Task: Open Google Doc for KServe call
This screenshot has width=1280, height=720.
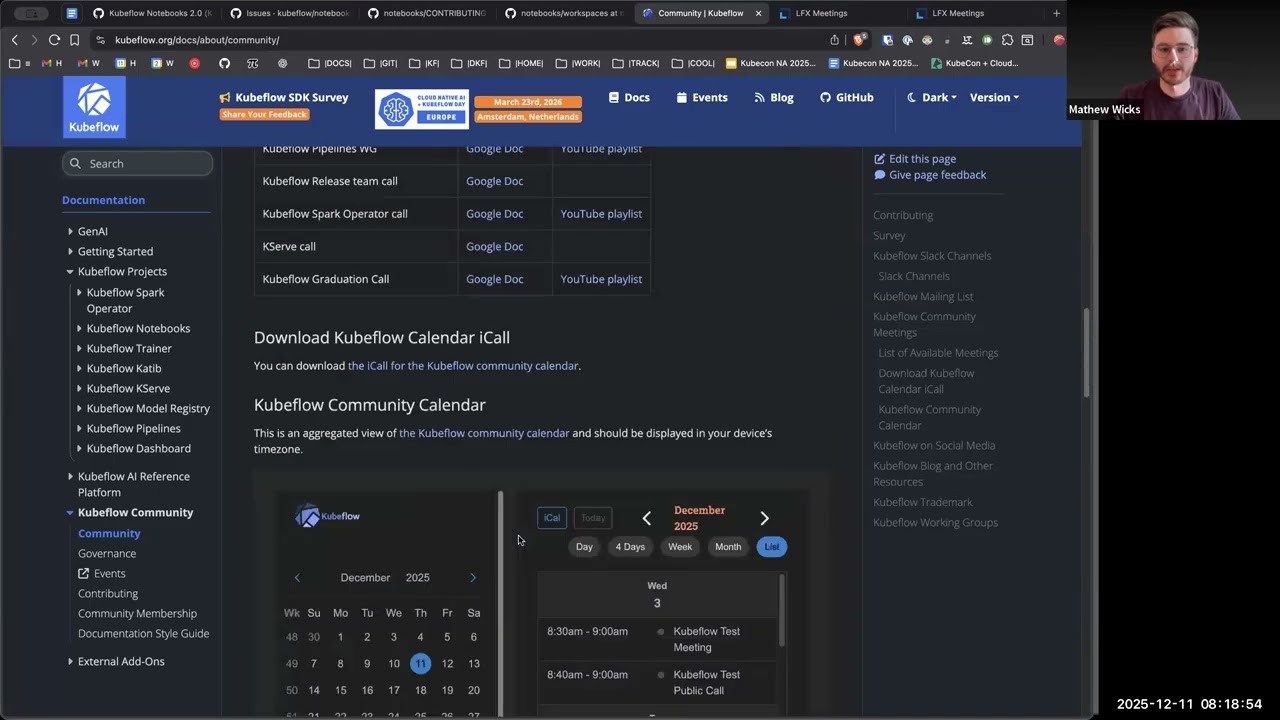Action: (494, 246)
